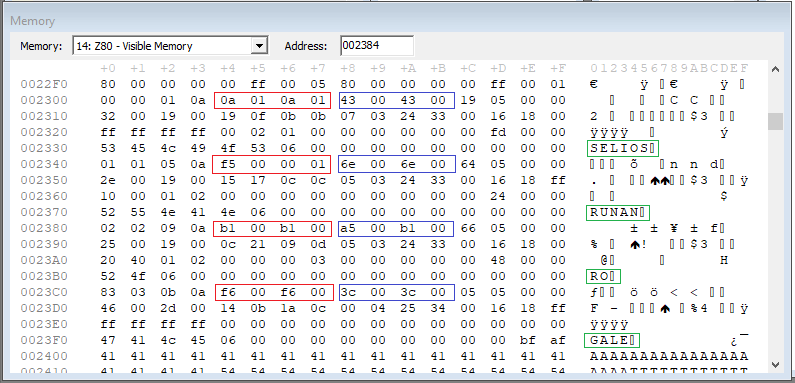This screenshot has width=795, height=383.
Task: Click byte 64 in row 002340
Action: (467, 164)
